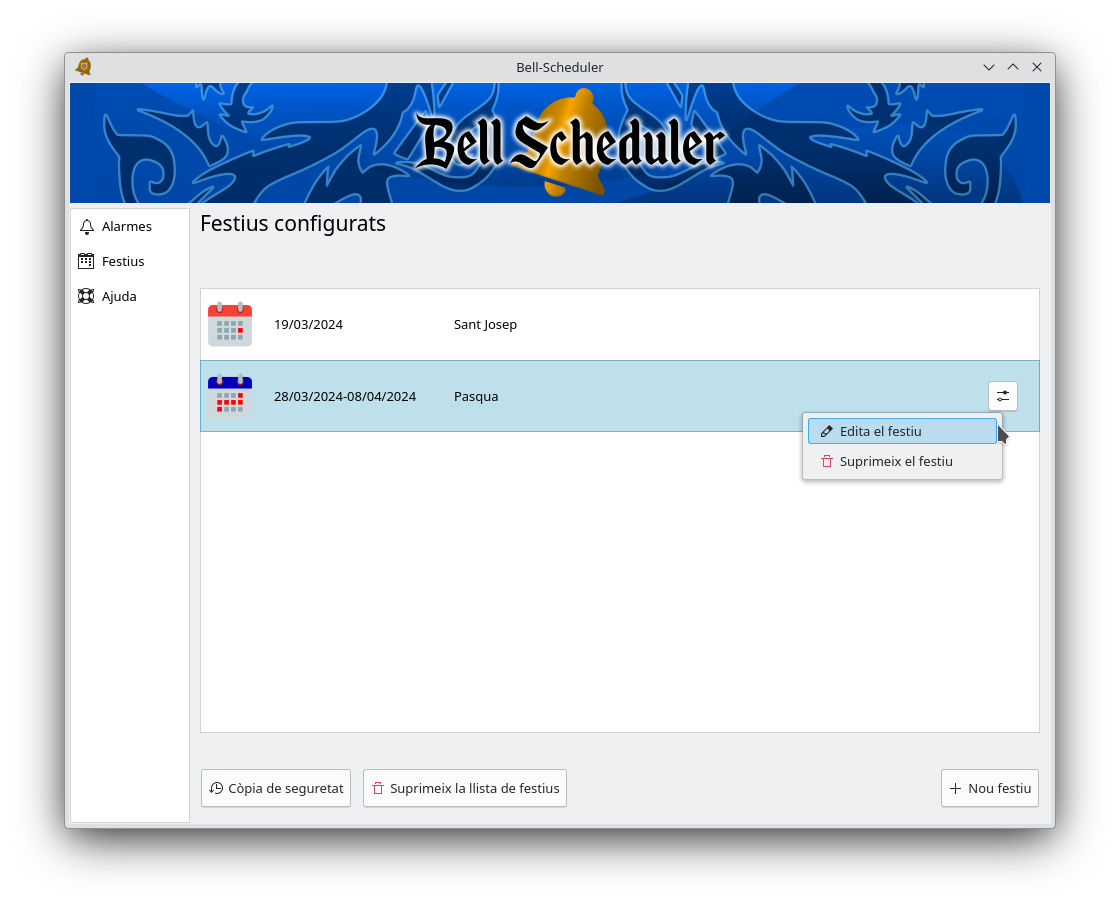The width and height of the screenshot is (1120, 905).
Task: Click the Pasqua holiday name
Action: [x=476, y=397]
